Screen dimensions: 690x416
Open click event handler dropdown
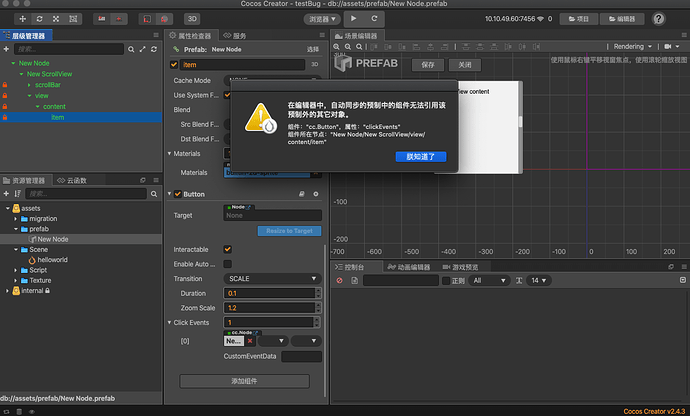(x=306, y=341)
